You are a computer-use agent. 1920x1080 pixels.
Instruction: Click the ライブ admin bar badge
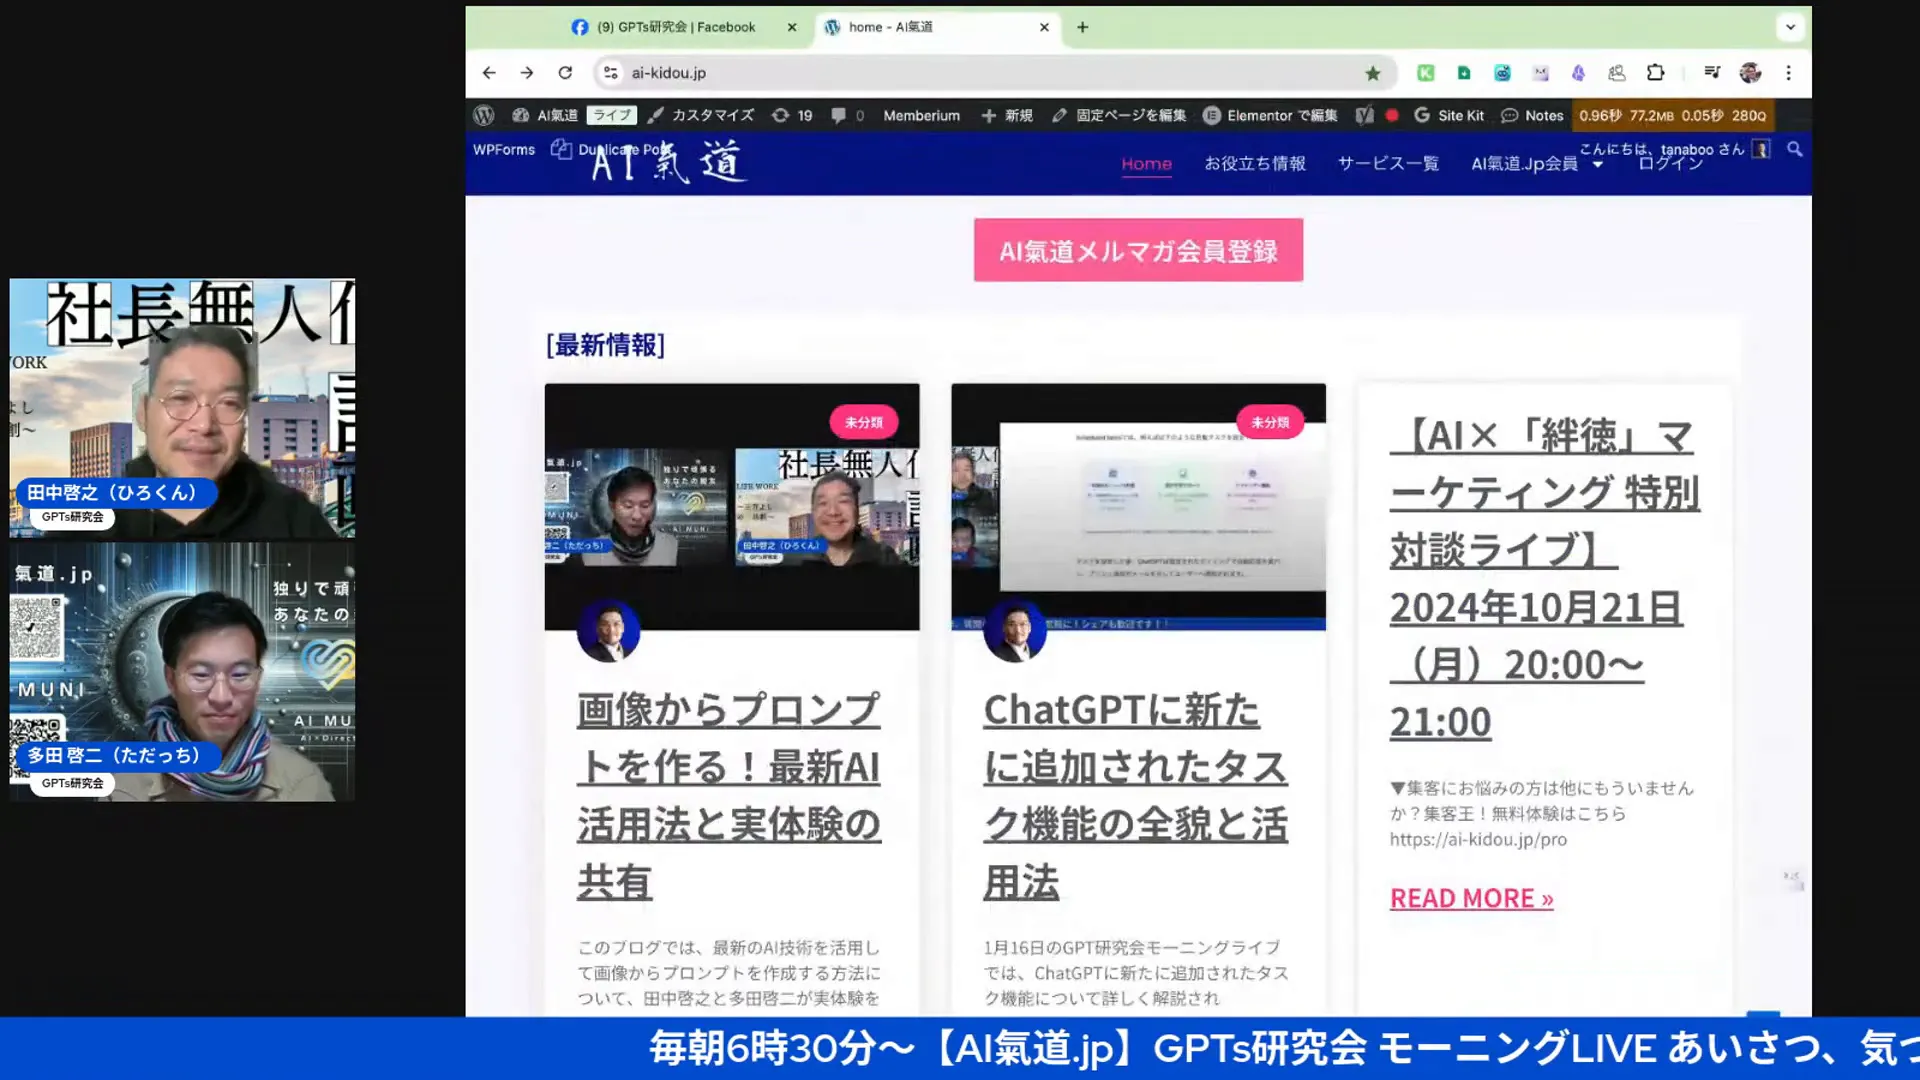pos(612,115)
